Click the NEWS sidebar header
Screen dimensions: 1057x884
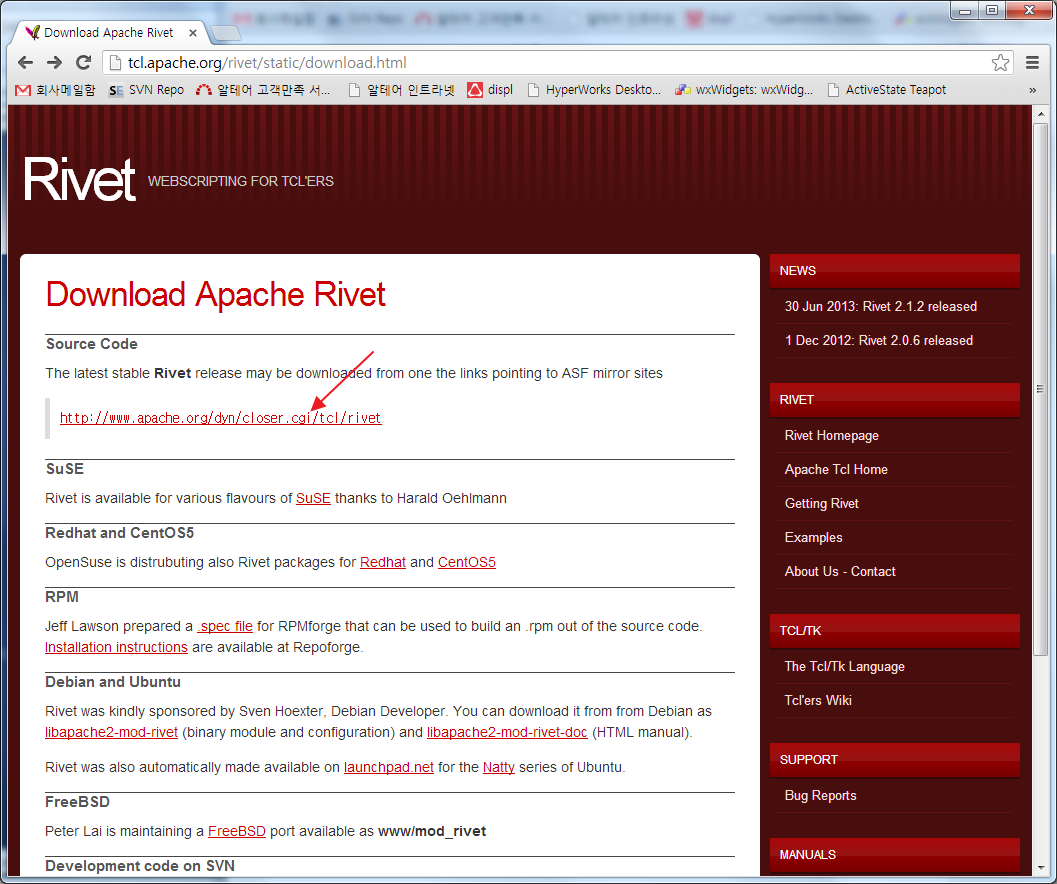tap(895, 271)
